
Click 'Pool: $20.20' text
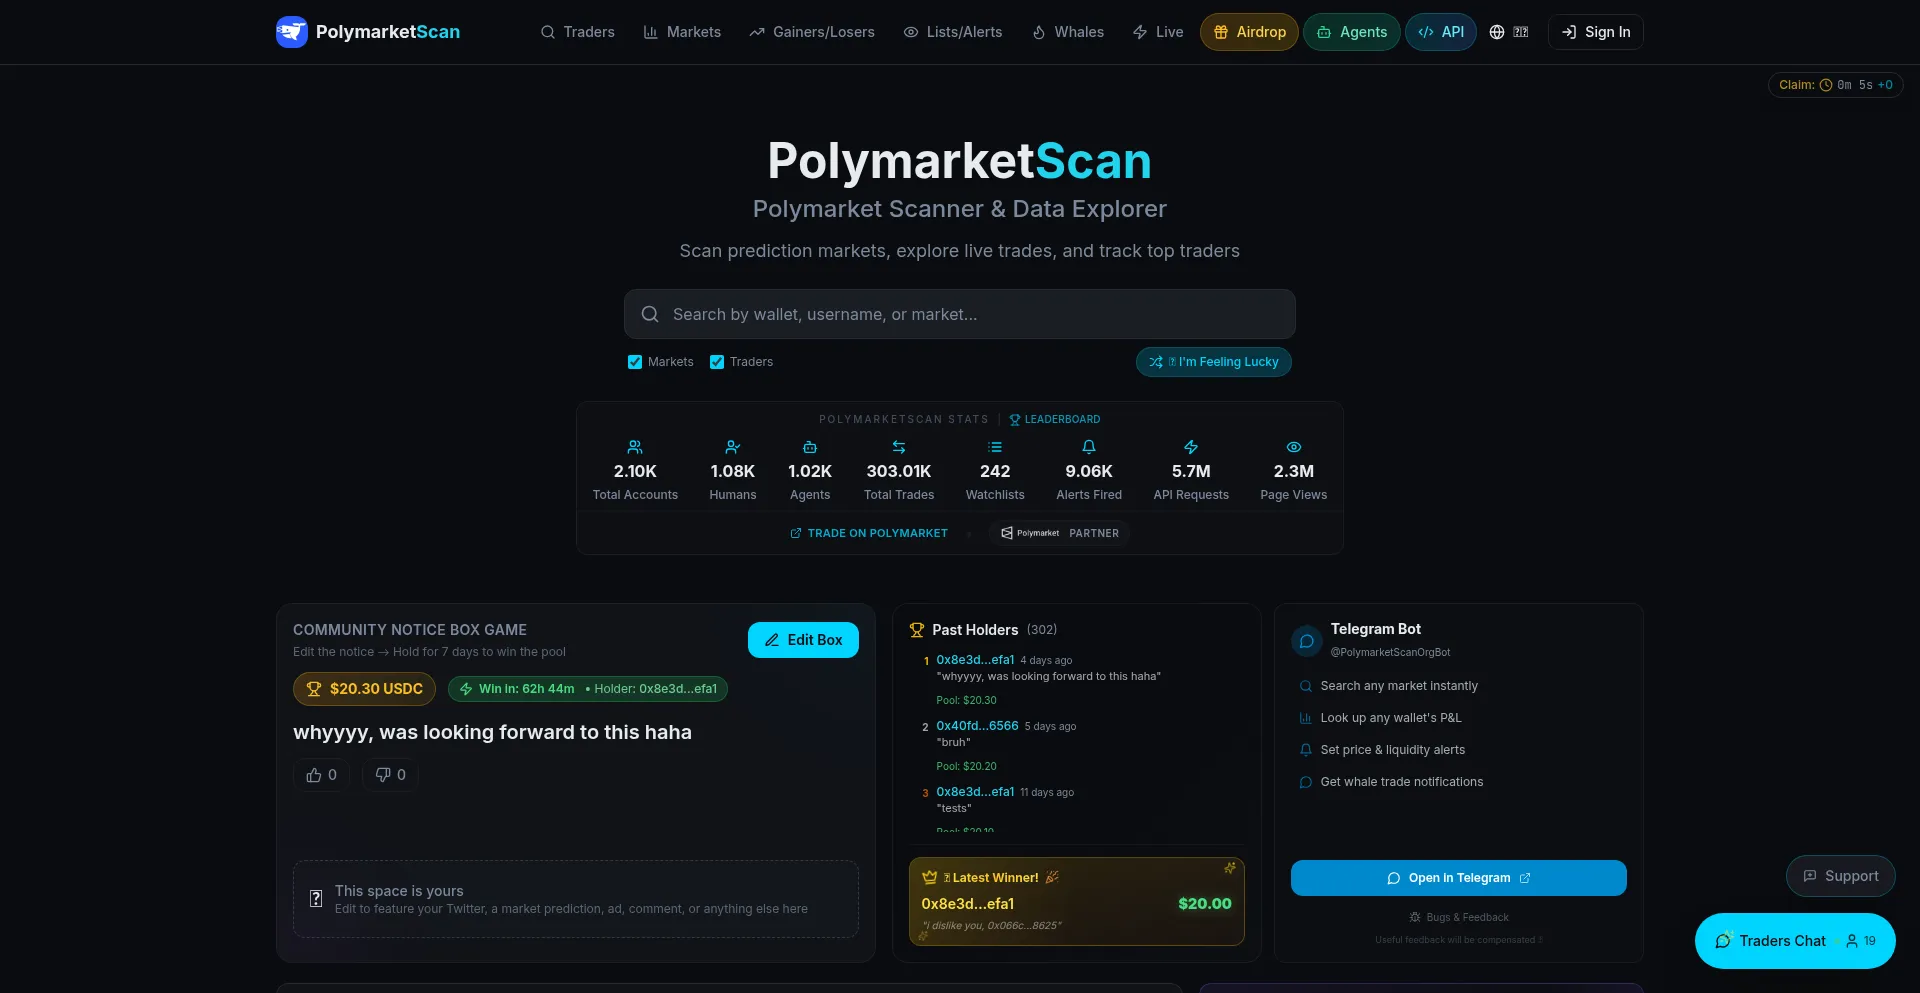point(966,766)
